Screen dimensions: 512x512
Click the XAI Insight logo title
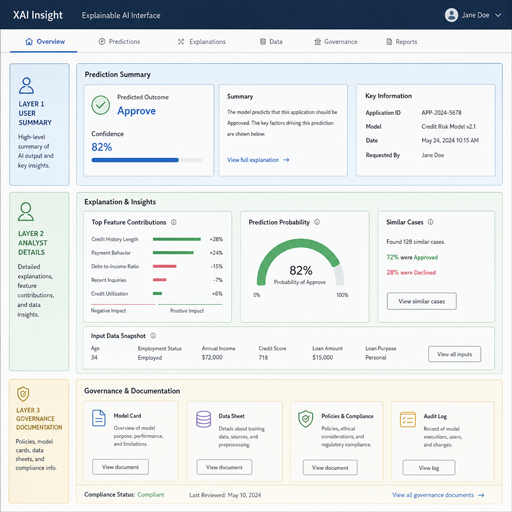coord(38,15)
